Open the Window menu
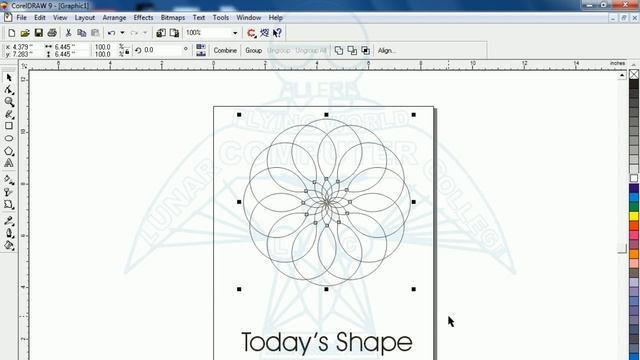The height and width of the screenshot is (360, 640). click(249, 18)
